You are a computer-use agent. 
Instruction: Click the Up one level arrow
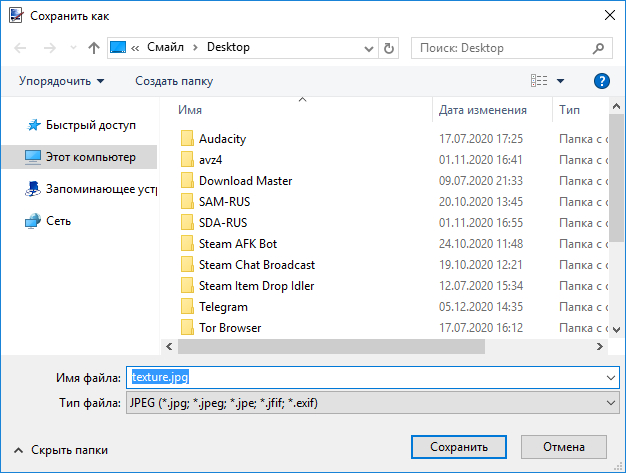click(x=93, y=47)
